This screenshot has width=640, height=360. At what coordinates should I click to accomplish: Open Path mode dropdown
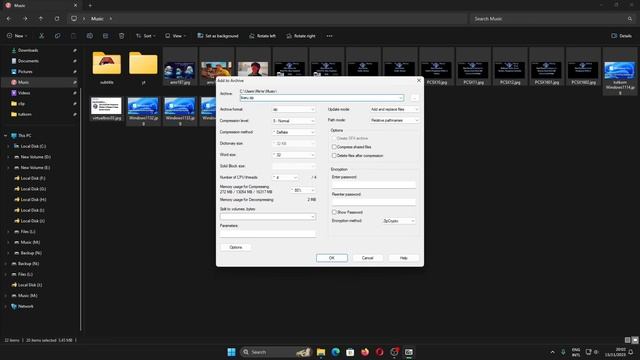[394, 120]
